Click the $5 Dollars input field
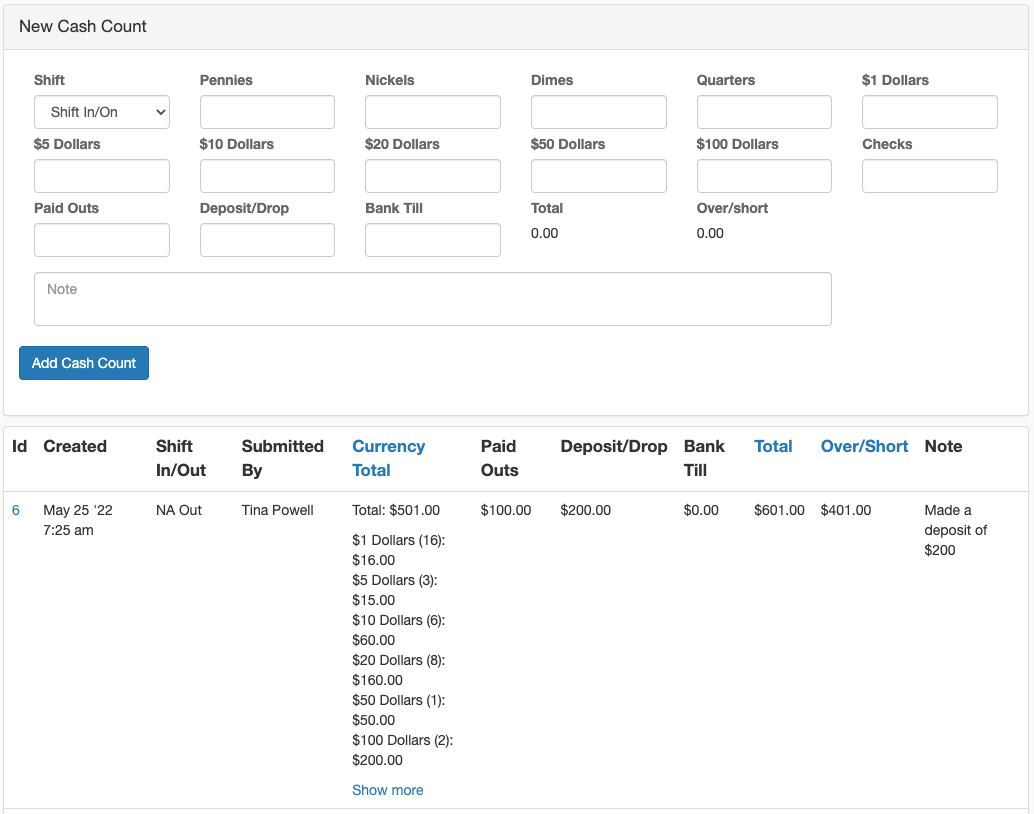The height and width of the screenshot is (814, 1034). click(102, 176)
